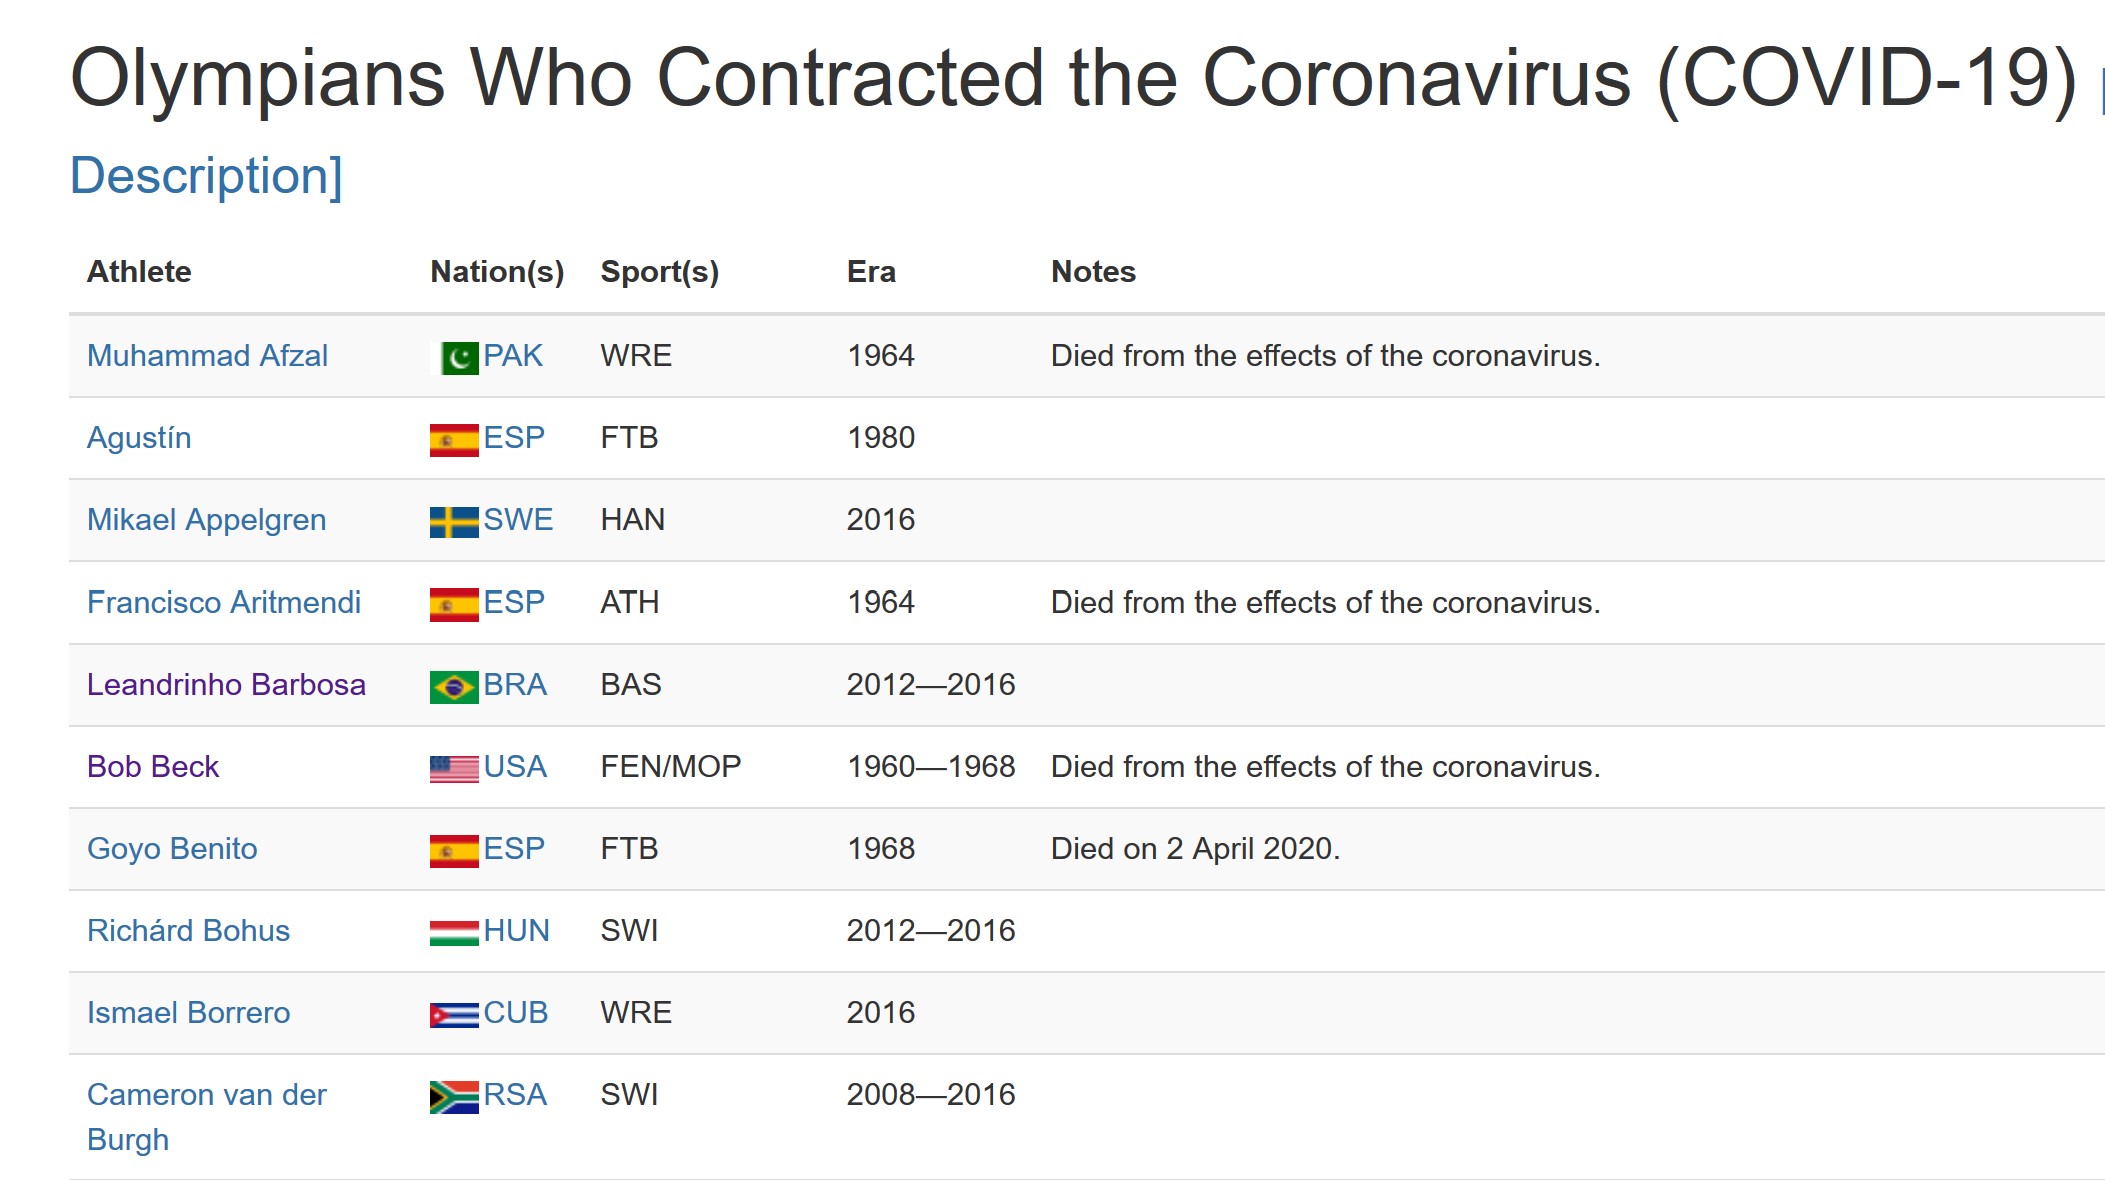Image resolution: width=2105 pixels, height=1180 pixels.
Task: Follow the Leandrinho Barbosa link
Action: pos(226,685)
